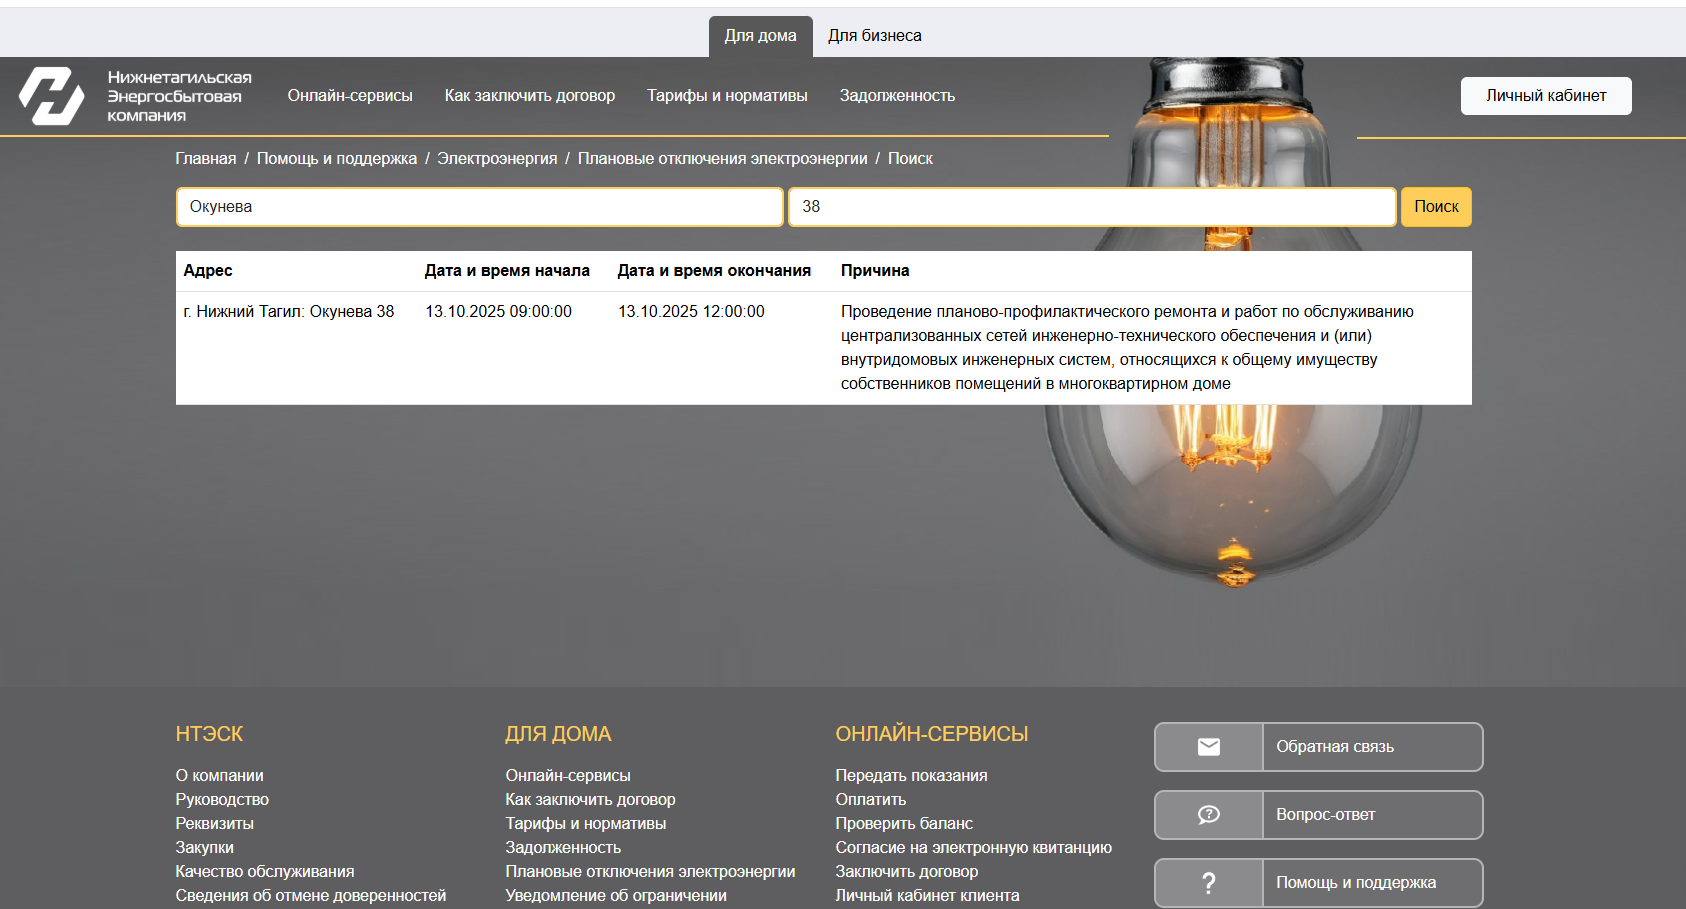The width and height of the screenshot is (1686, 909).
Task: Click the company logo icon
Action: pos(52,96)
